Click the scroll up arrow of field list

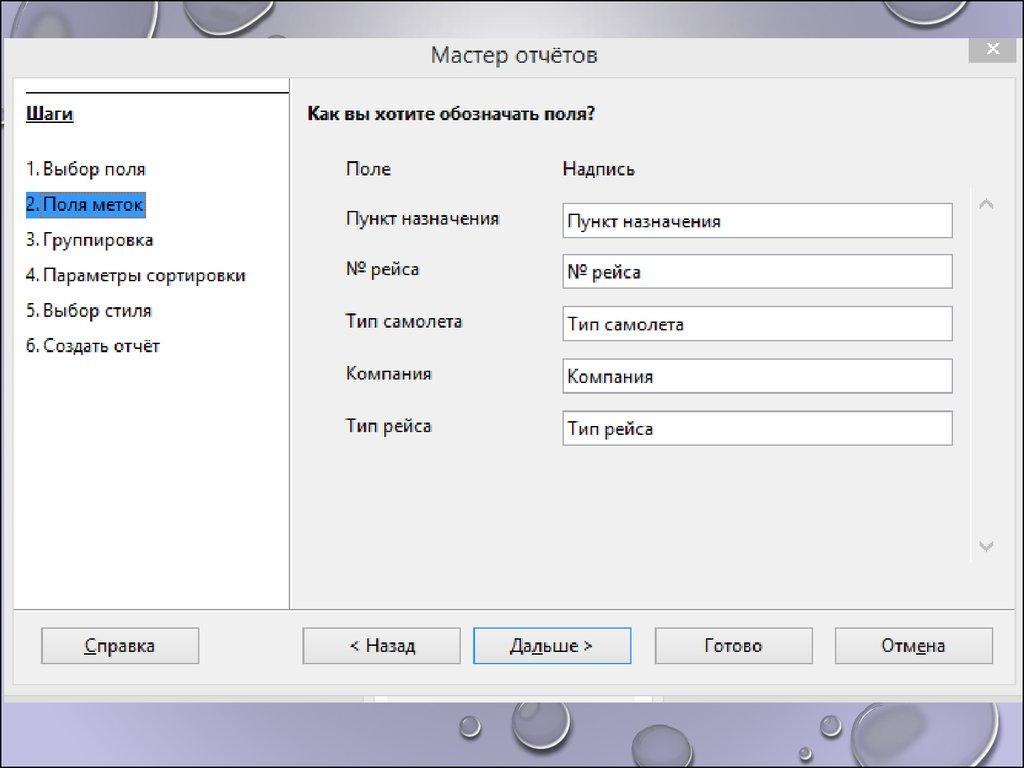(x=986, y=205)
